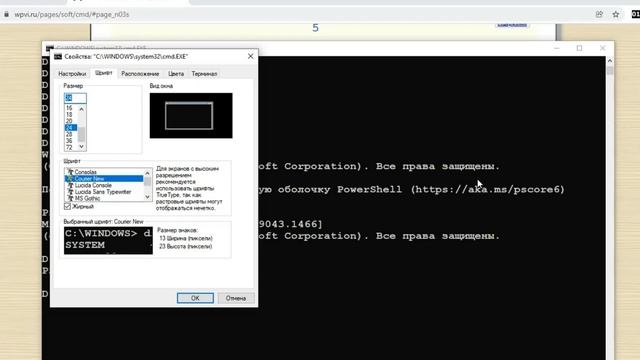Switch to the Расположение tab
This screenshot has height=360, width=640.
140,74
